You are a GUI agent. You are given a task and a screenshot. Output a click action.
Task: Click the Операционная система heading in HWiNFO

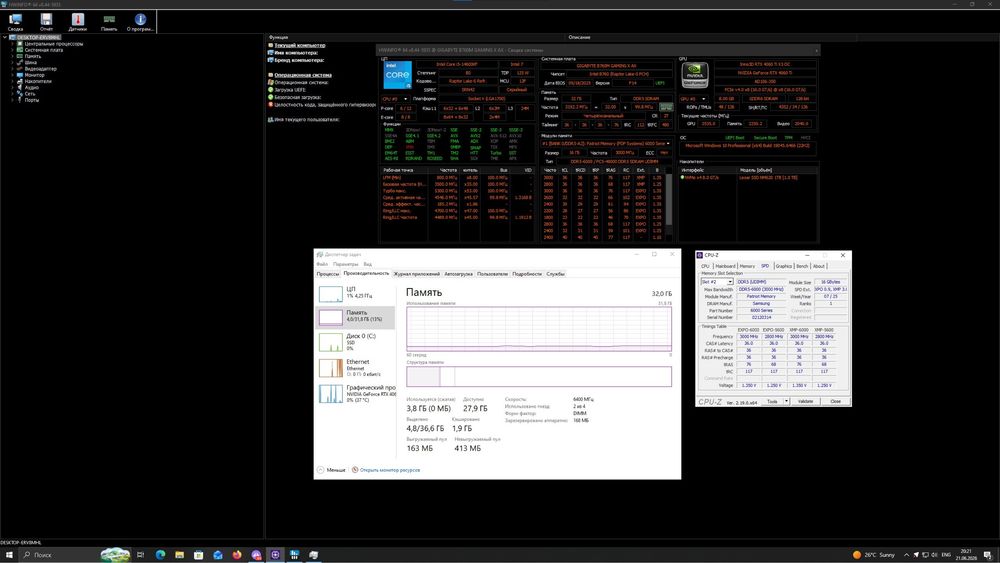pyautogui.click(x=303, y=75)
